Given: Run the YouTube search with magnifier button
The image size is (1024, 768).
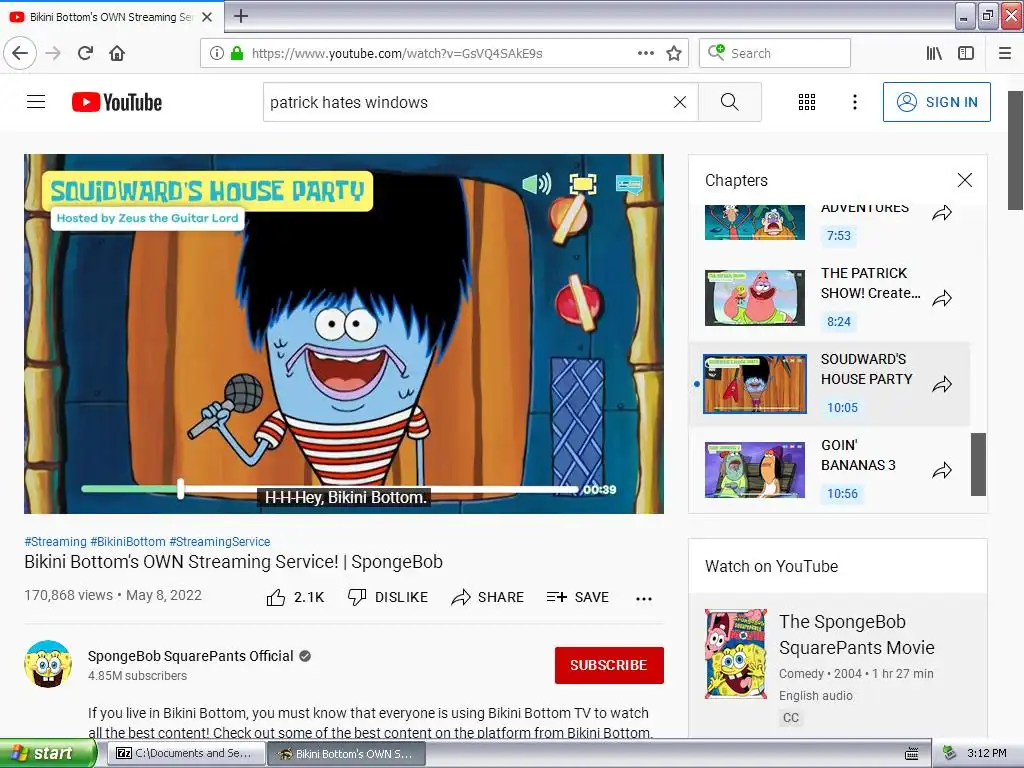Looking at the screenshot, I should pyautogui.click(x=729, y=102).
